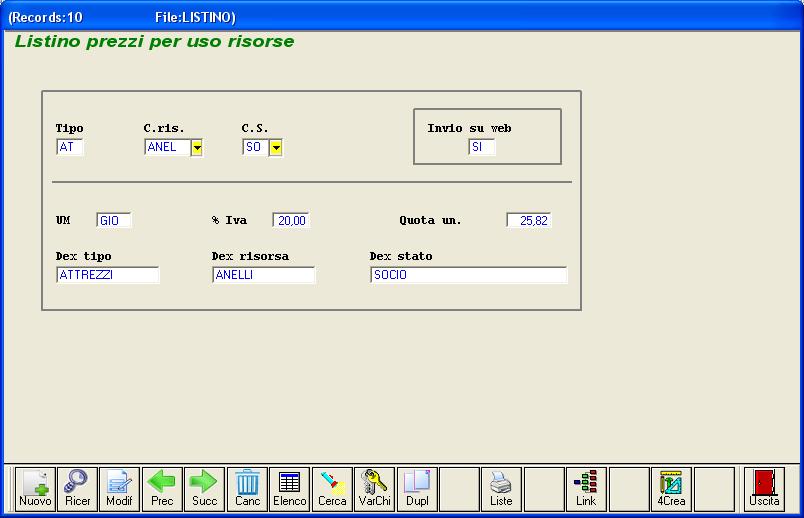Click the 4Crea toolbar icon
This screenshot has height=518, width=804.
[x=671, y=488]
